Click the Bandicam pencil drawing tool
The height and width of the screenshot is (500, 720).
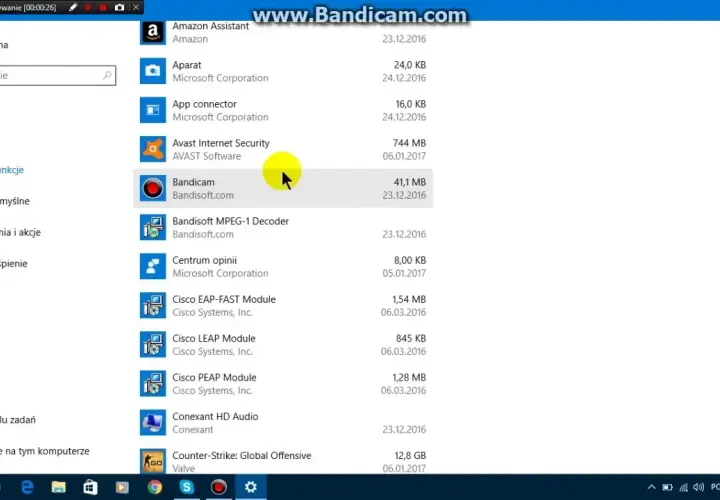pyautogui.click(x=73, y=7)
